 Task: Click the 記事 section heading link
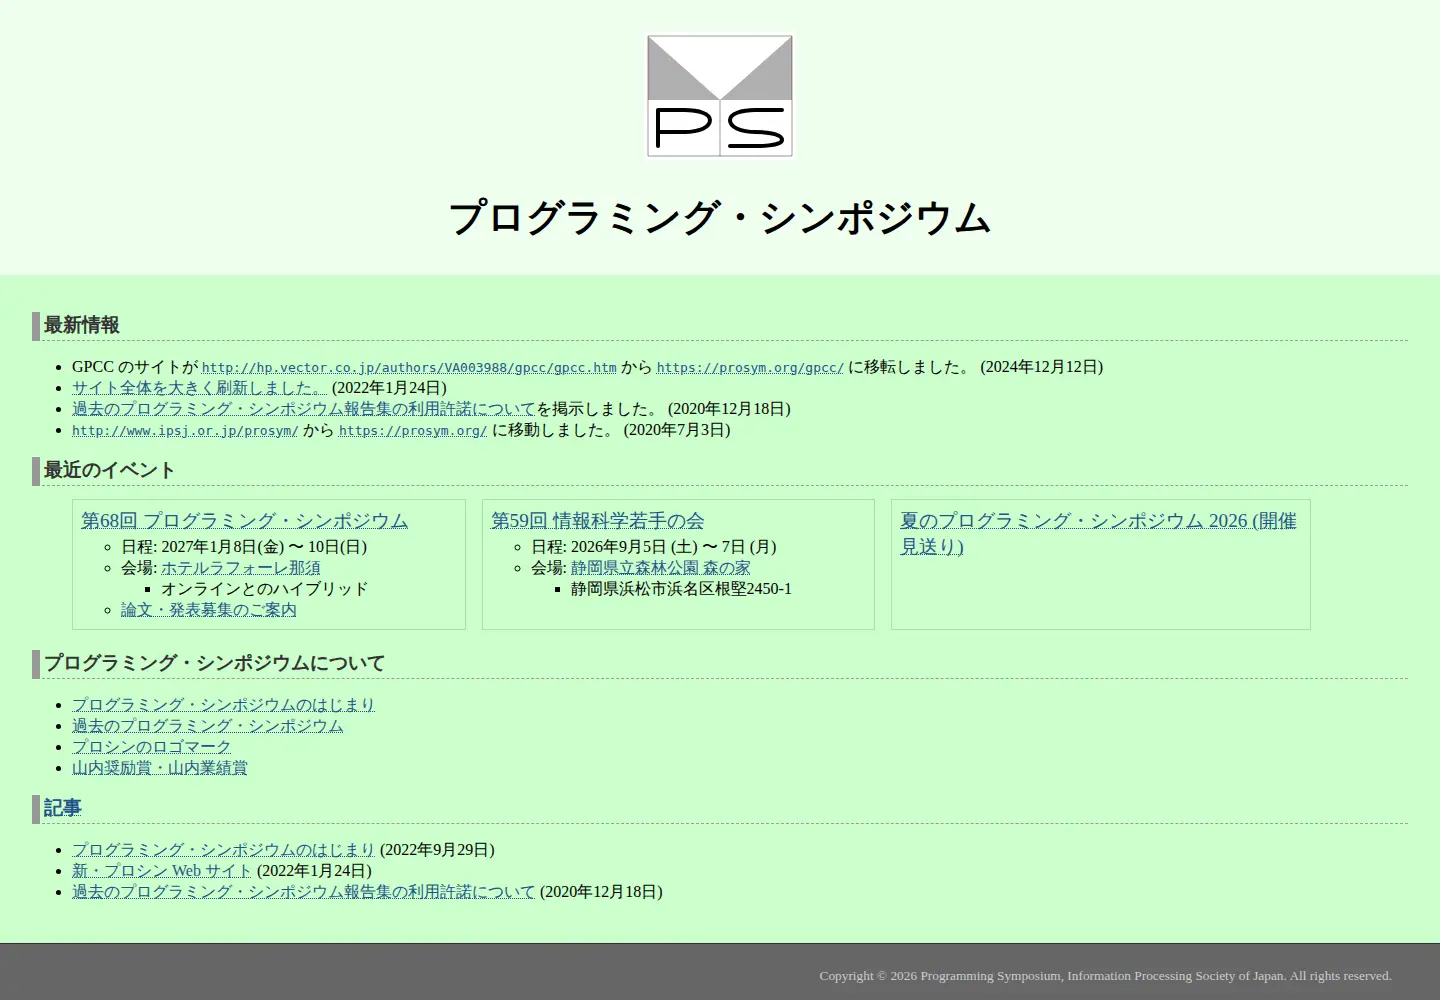62,808
